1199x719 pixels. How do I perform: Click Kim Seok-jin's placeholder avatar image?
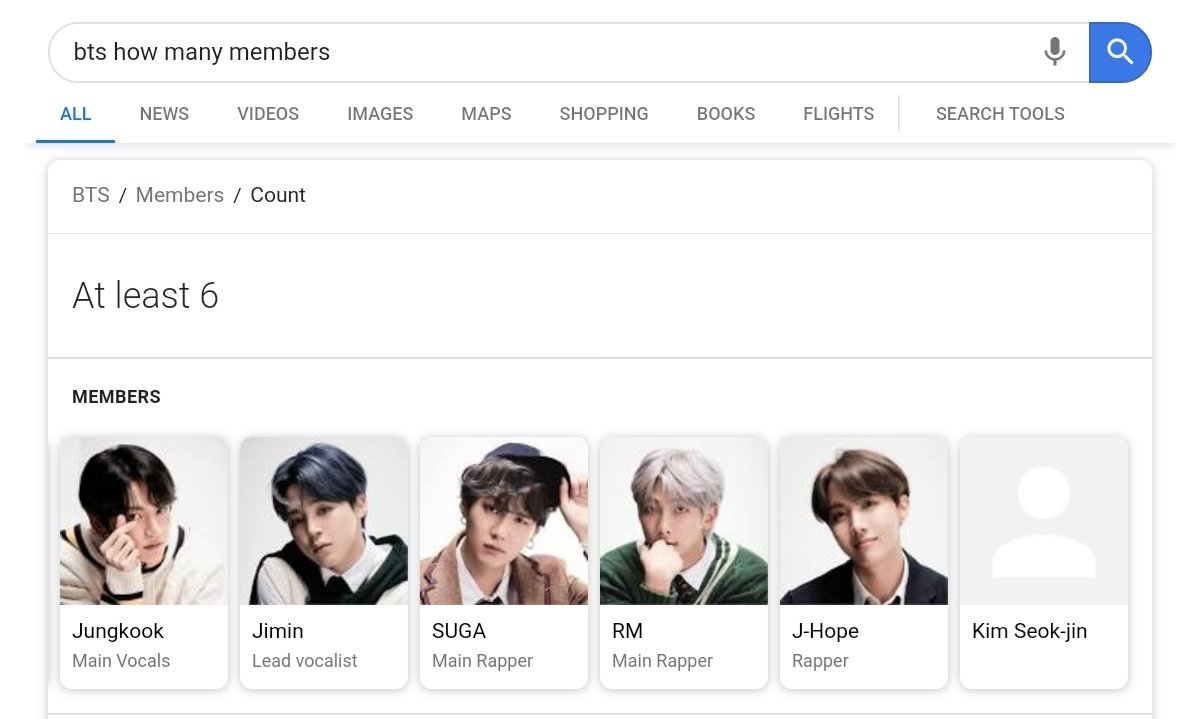(x=1044, y=521)
